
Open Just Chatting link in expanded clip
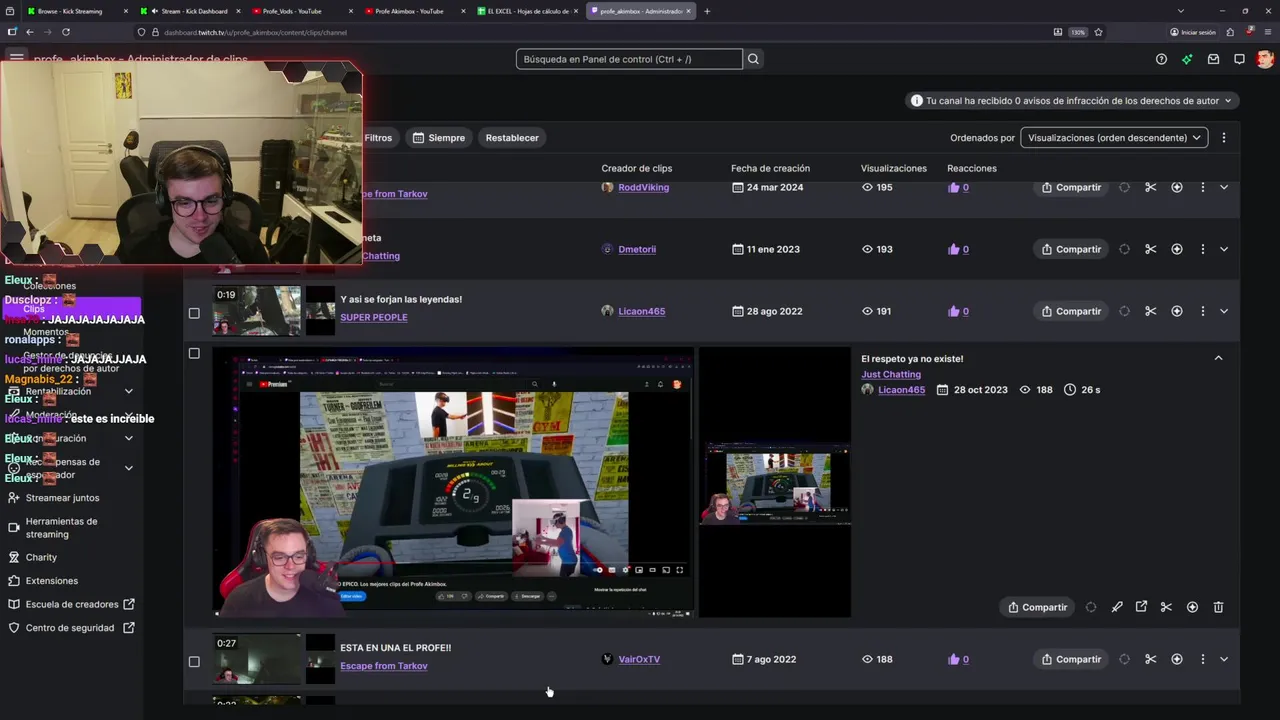click(x=891, y=374)
